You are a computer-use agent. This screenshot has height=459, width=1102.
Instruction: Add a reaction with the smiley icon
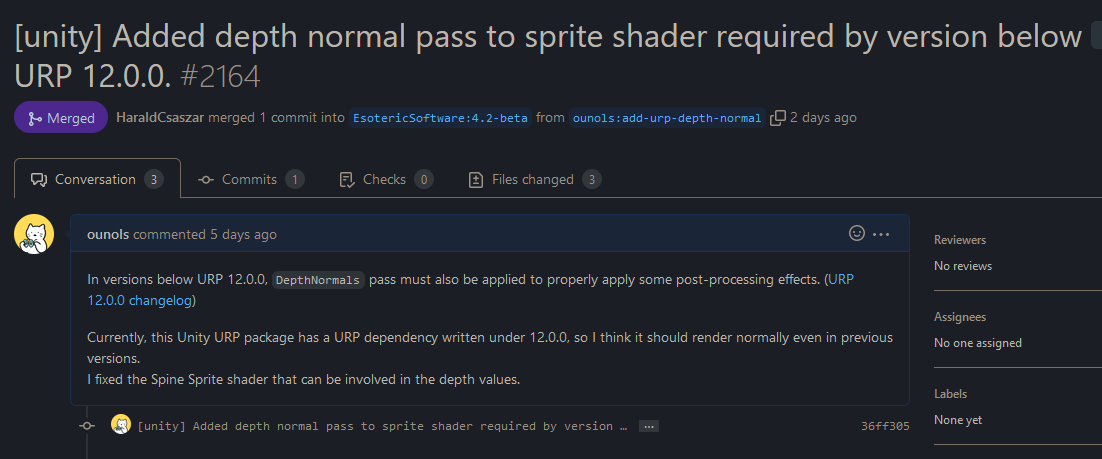pyautogui.click(x=857, y=233)
